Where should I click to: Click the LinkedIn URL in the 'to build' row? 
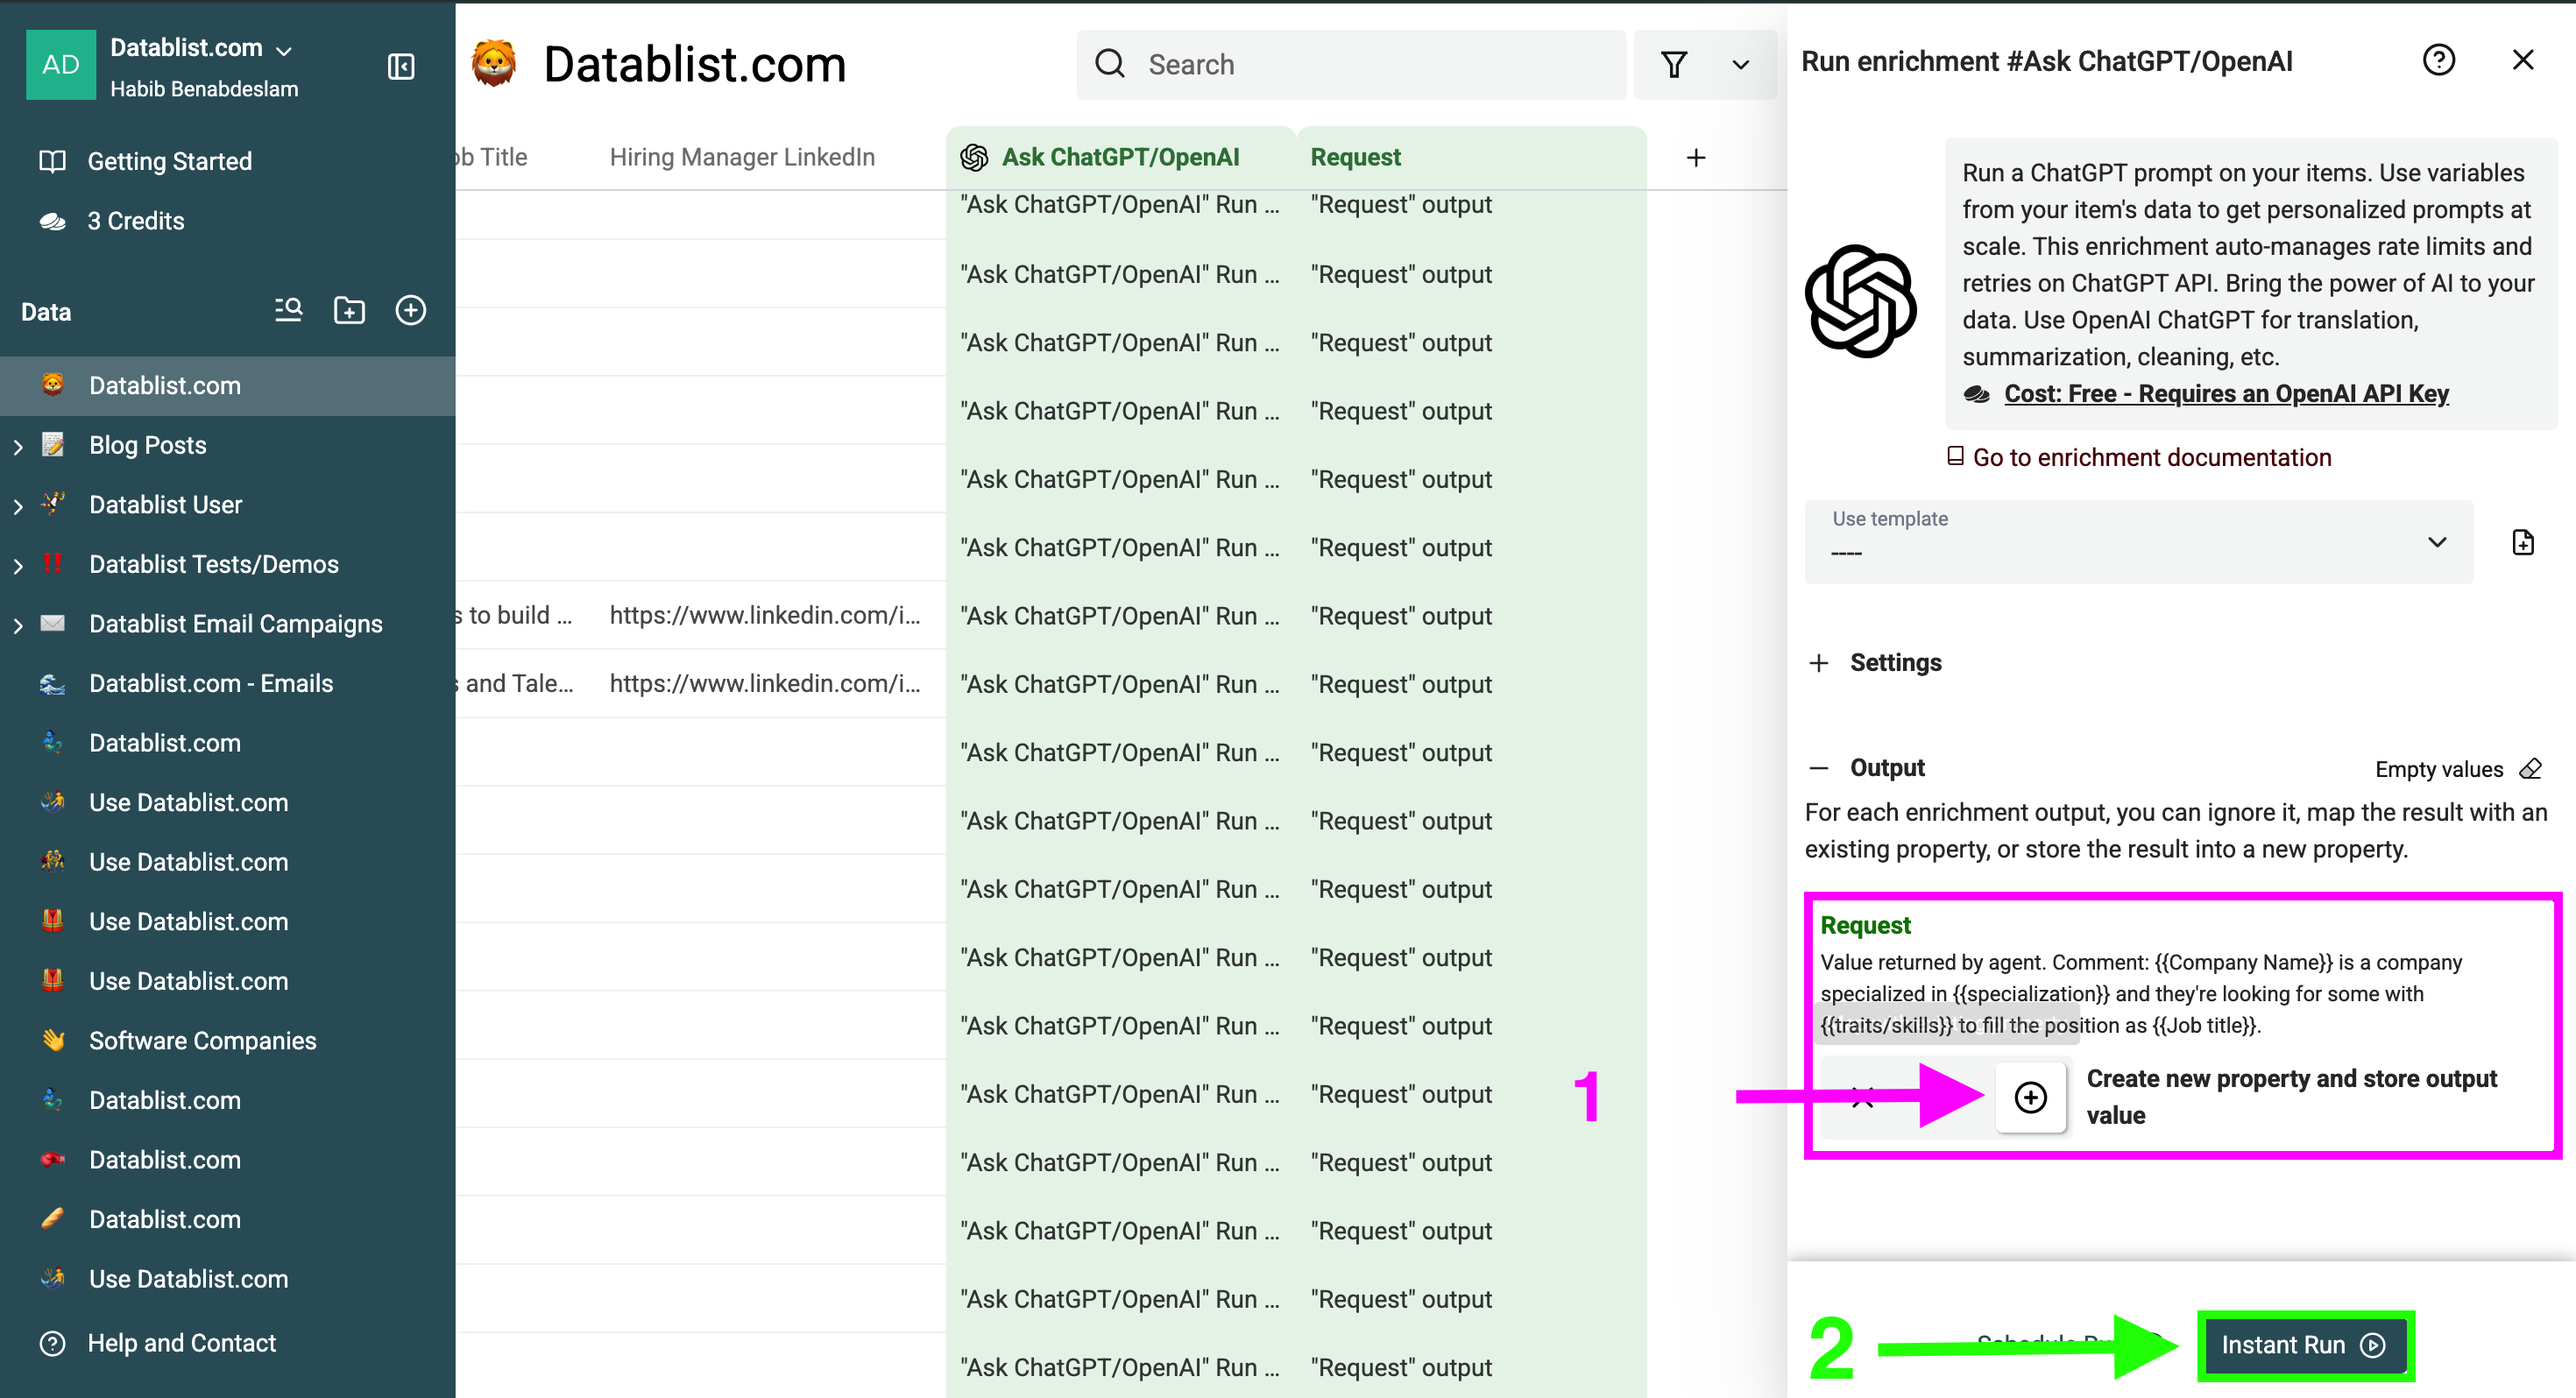(x=764, y=615)
